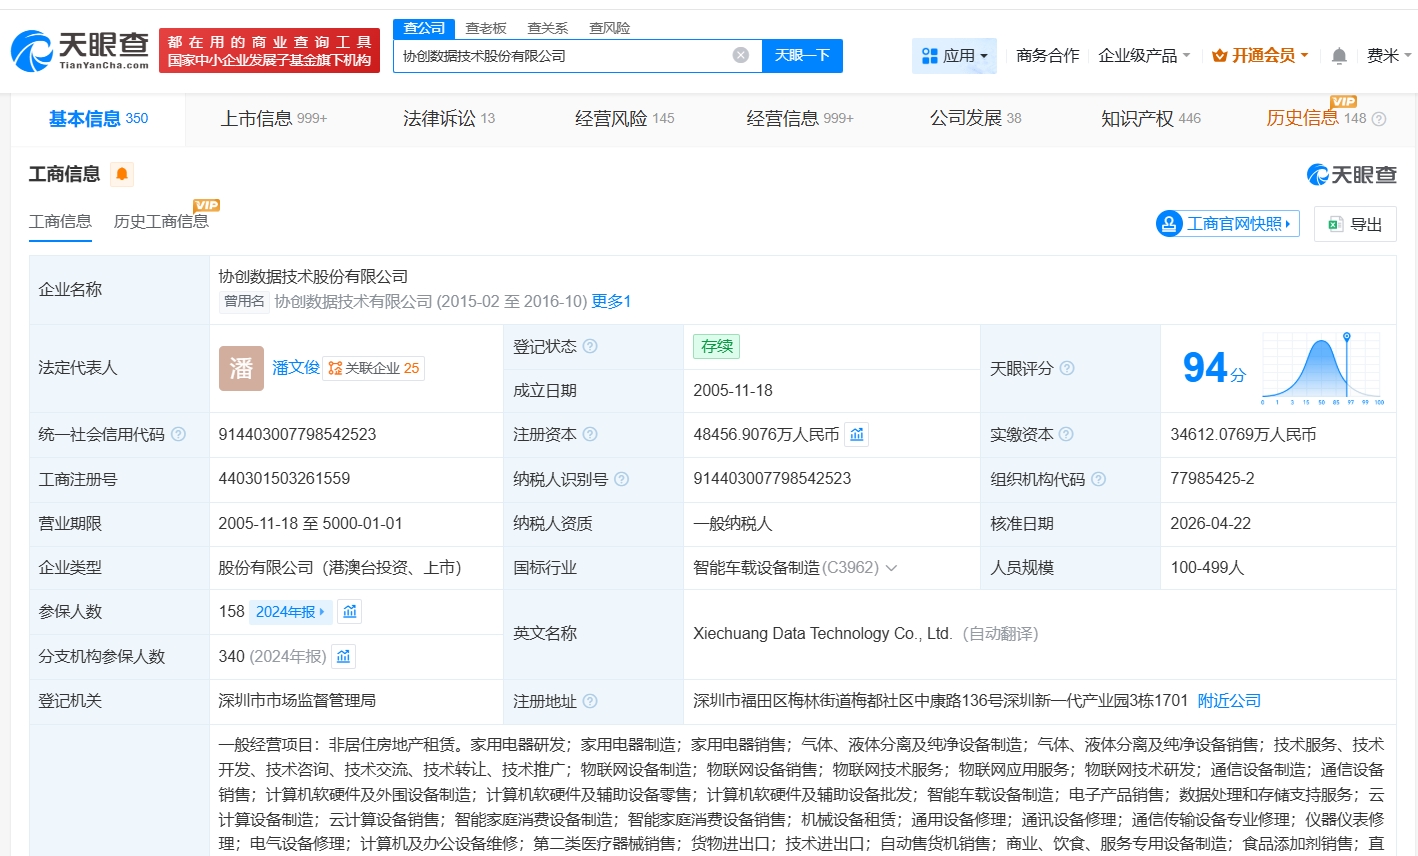Click help icon beside 天眼评分

[1067, 369]
